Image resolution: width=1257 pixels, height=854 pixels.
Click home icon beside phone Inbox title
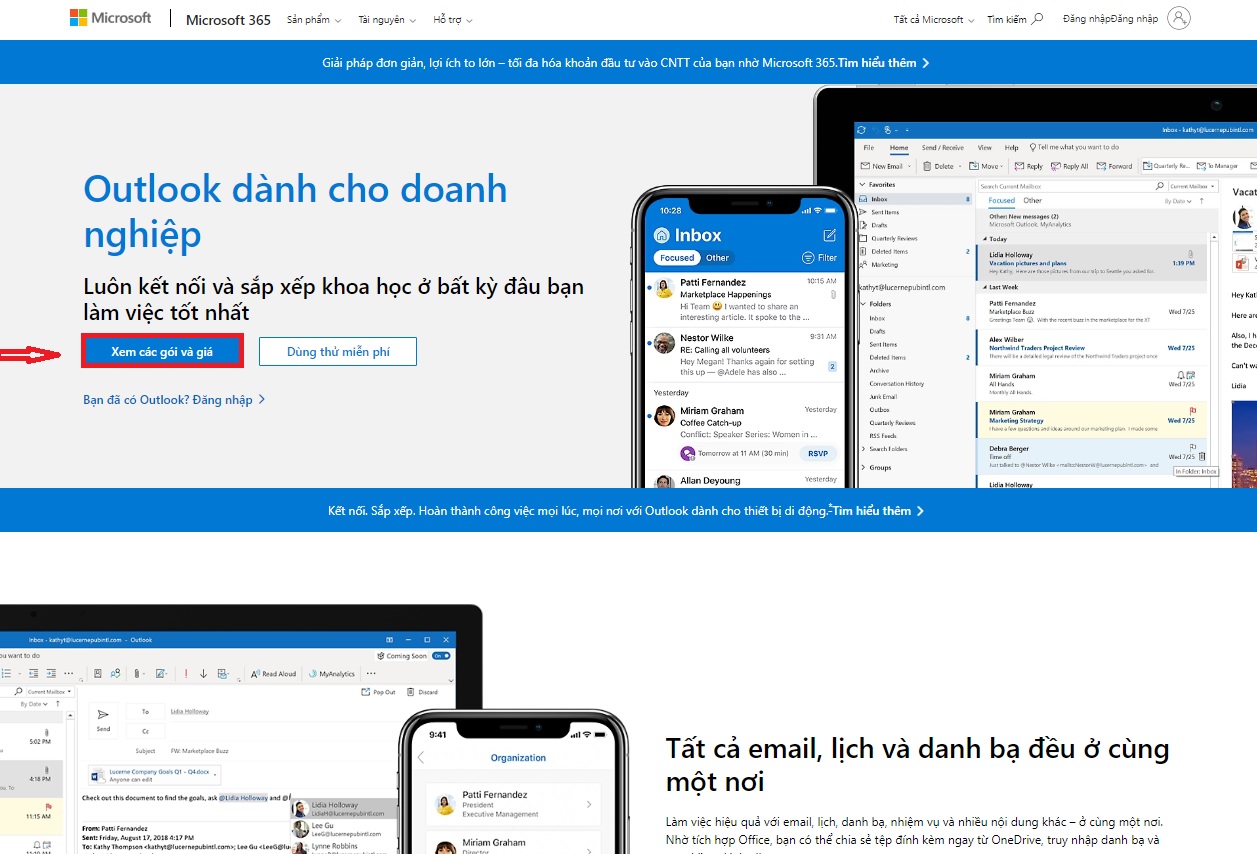click(661, 235)
